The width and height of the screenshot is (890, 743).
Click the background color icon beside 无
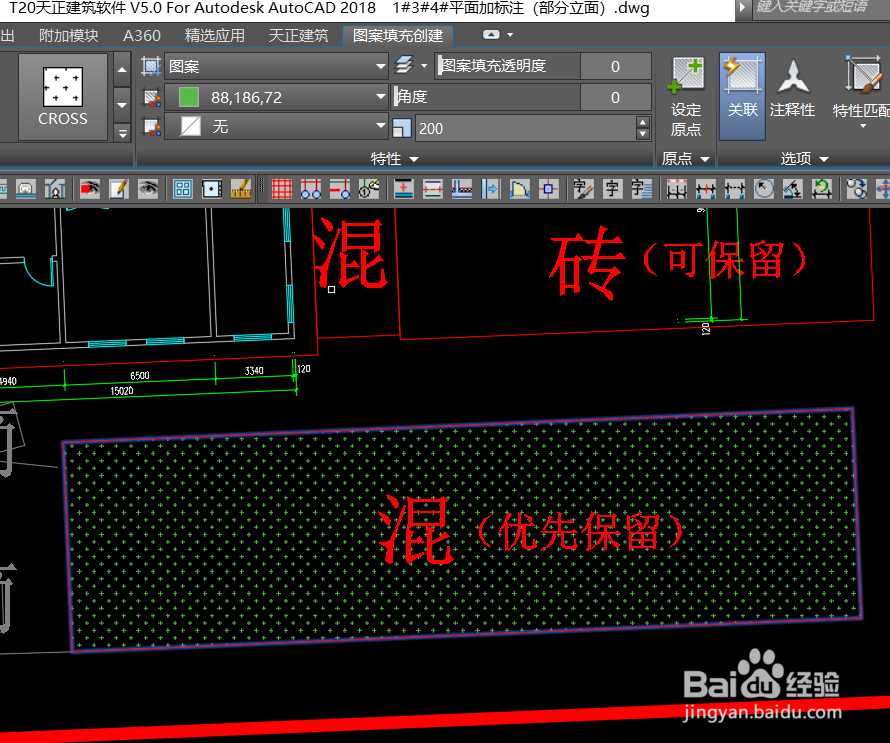(x=152, y=127)
